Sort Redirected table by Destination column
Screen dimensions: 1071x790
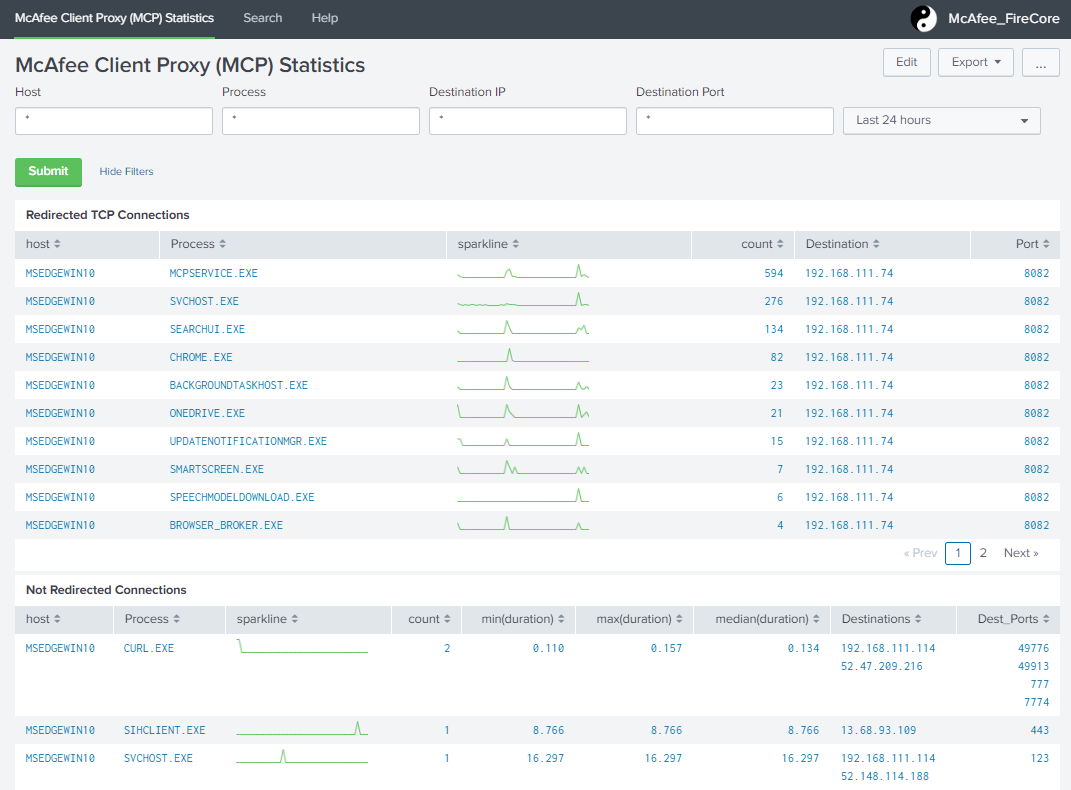click(x=842, y=244)
